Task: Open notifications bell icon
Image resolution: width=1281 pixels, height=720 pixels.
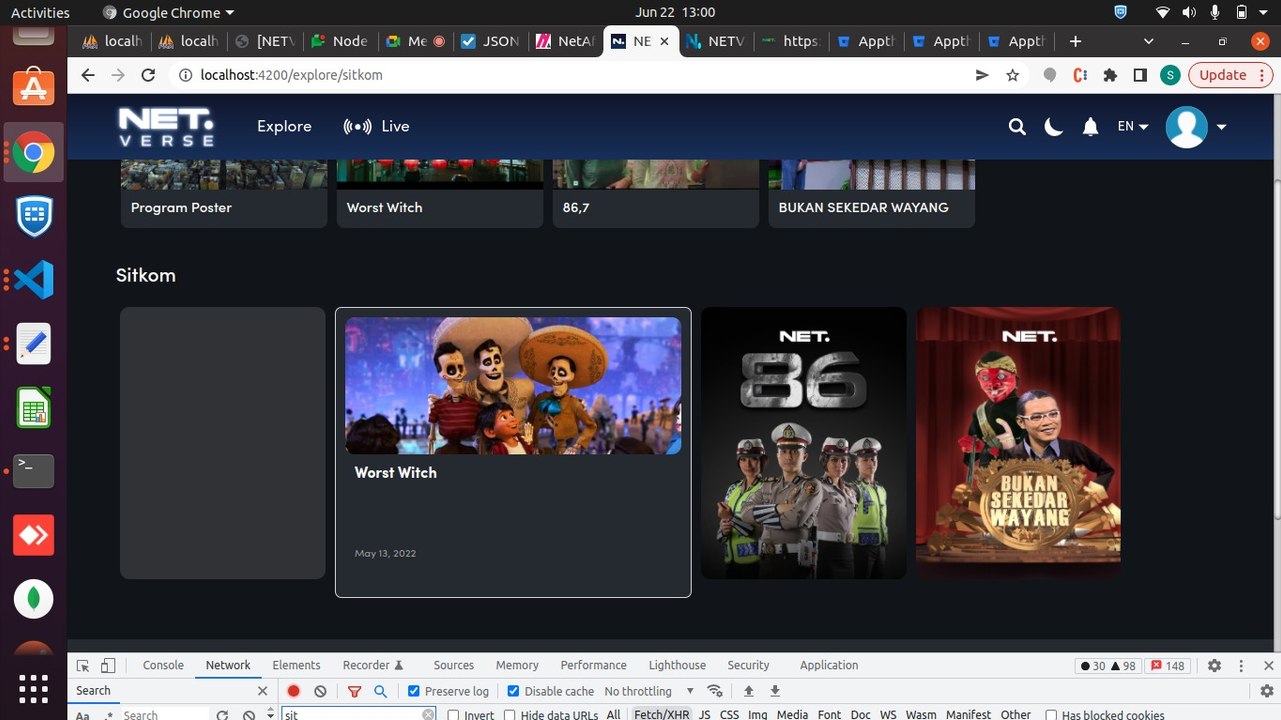Action: pyautogui.click(x=1091, y=127)
